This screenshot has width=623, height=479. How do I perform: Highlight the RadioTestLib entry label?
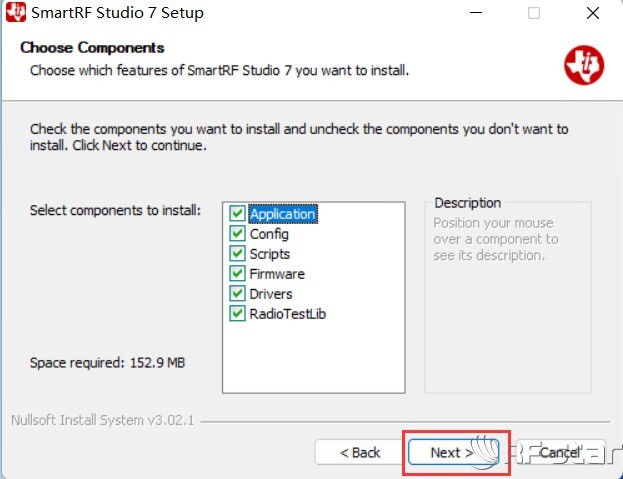click(288, 314)
